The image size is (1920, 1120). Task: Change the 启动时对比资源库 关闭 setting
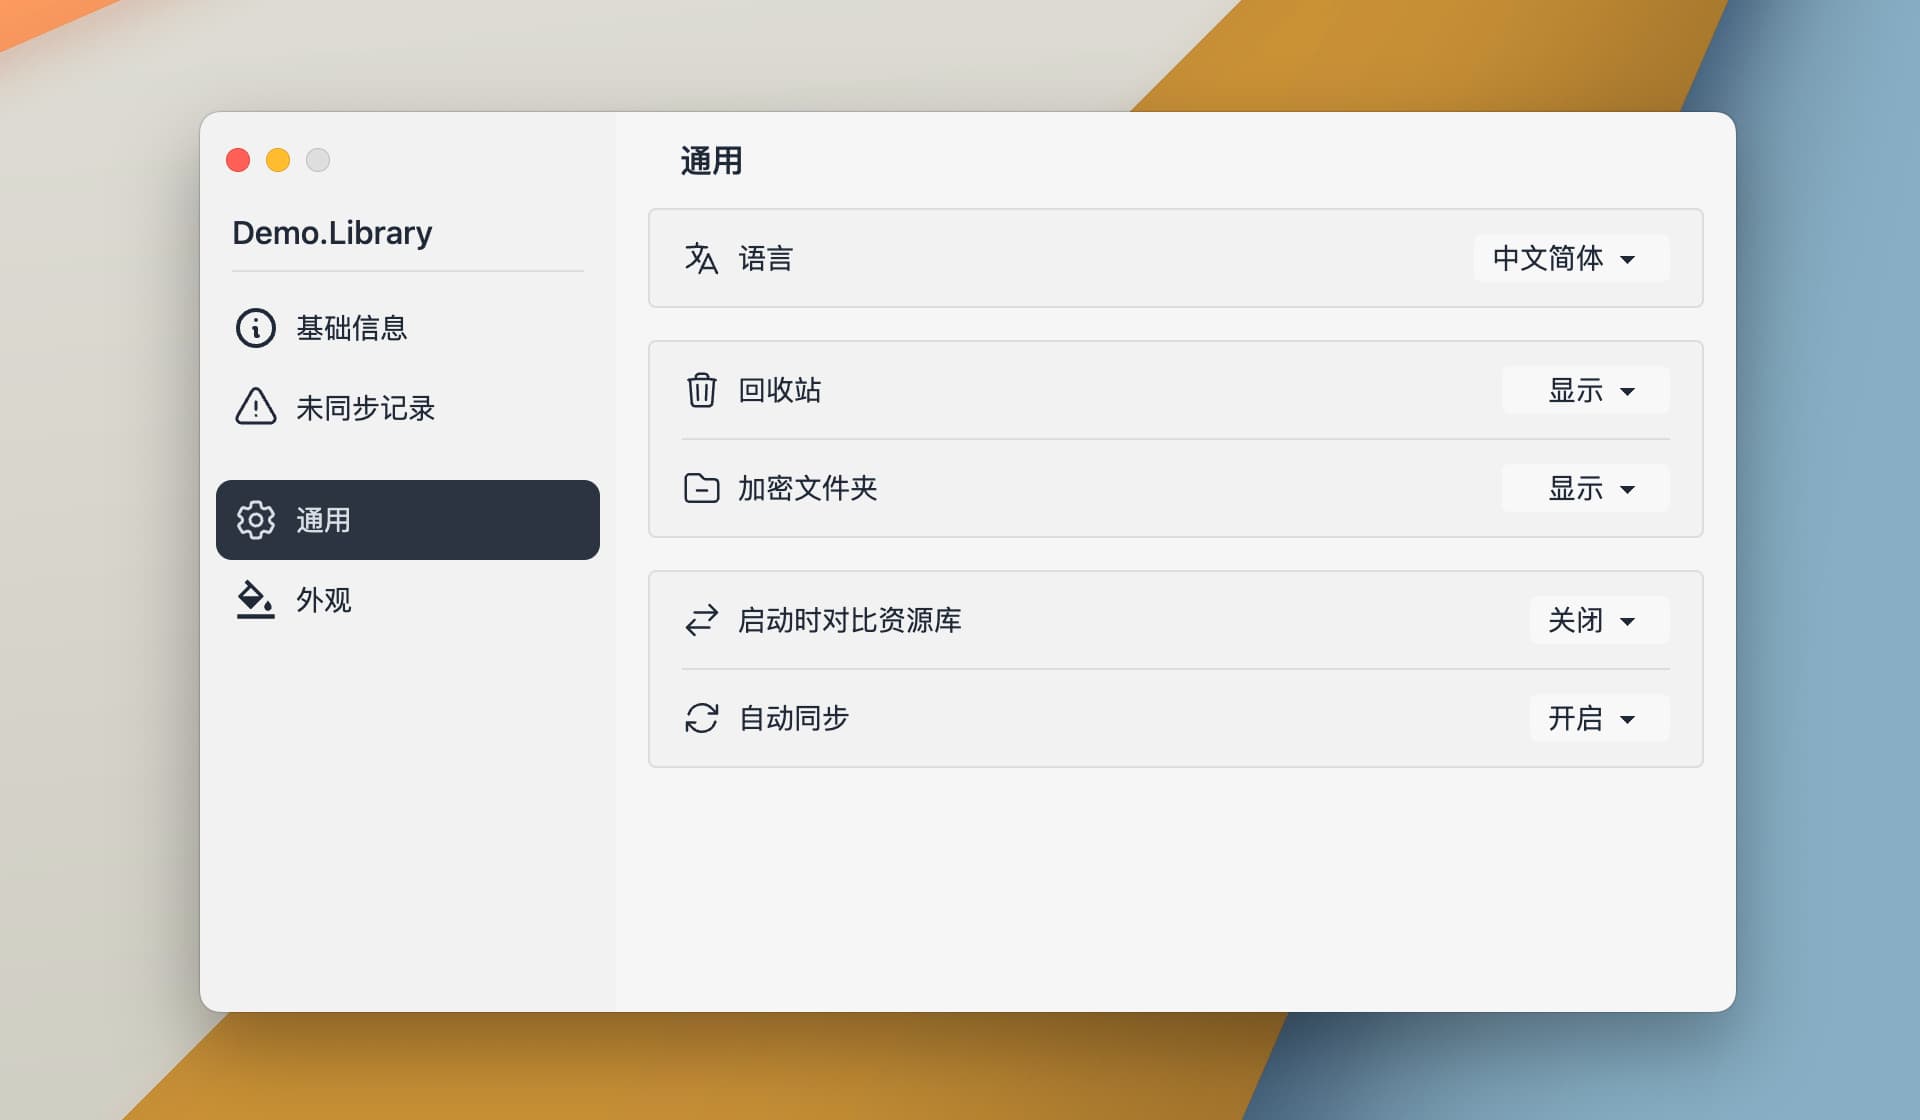tap(1598, 620)
